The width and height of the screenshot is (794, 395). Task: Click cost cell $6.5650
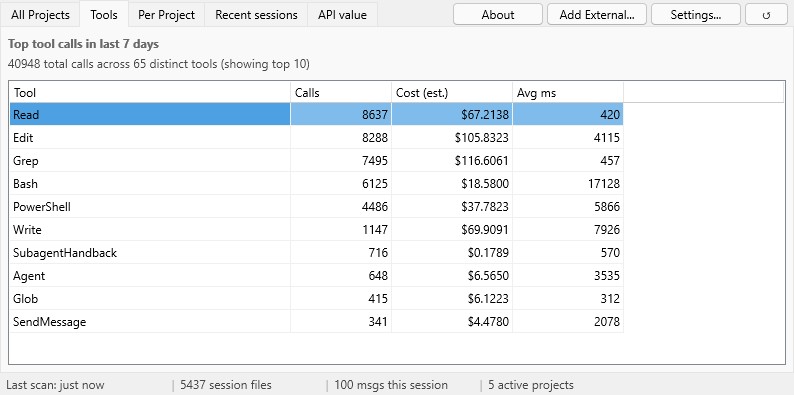(488, 275)
